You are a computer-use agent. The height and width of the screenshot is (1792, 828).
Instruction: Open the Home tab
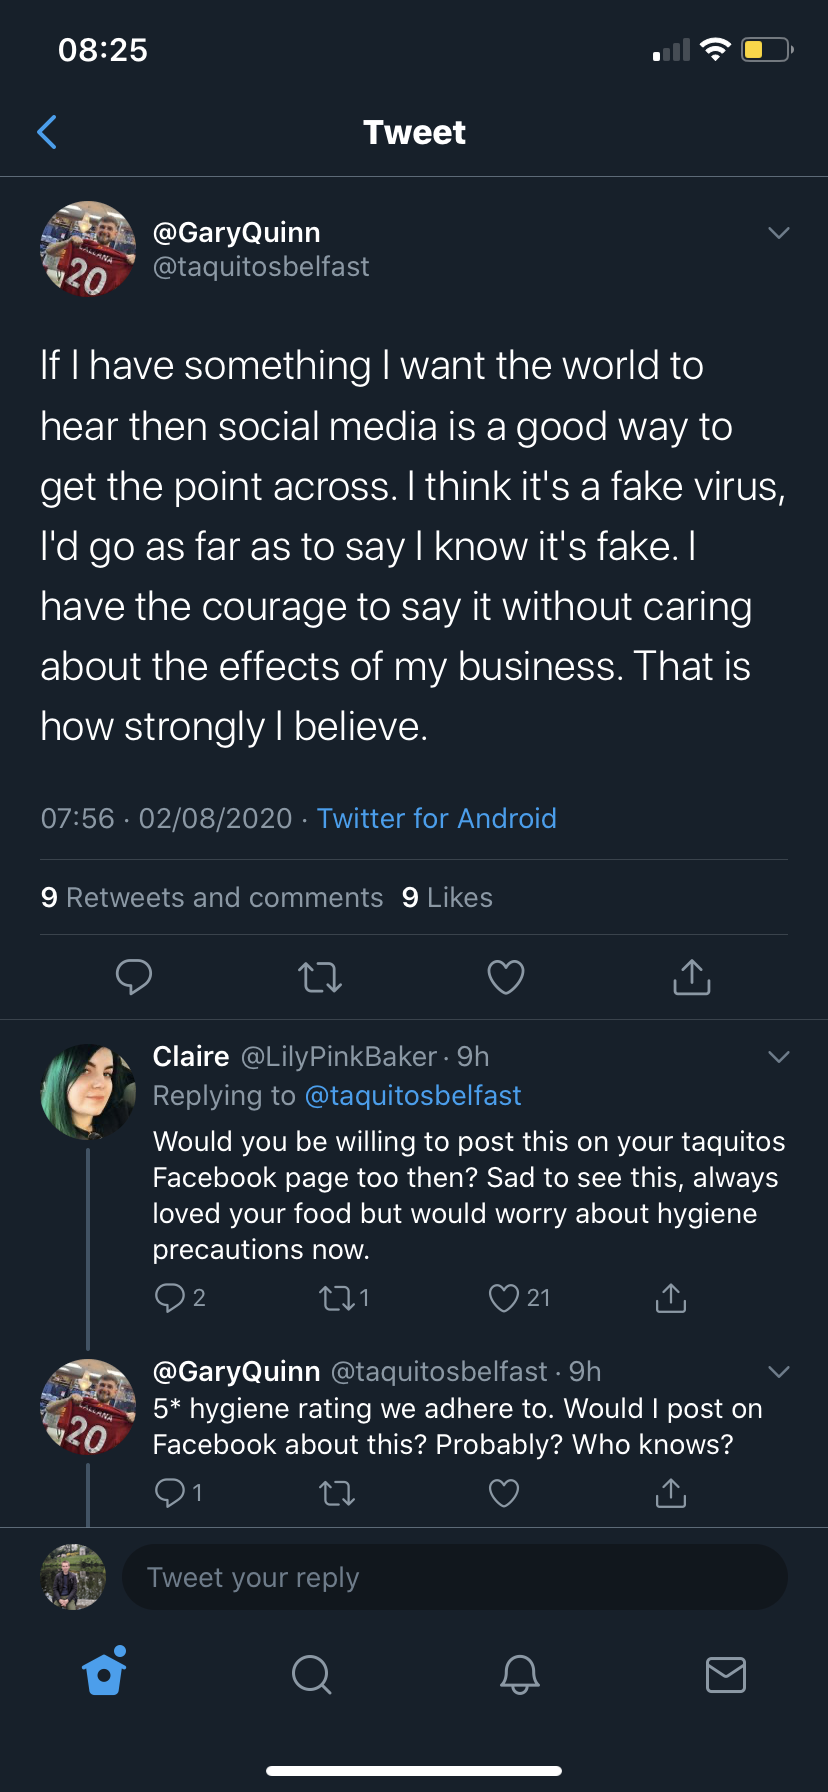point(105,1673)
